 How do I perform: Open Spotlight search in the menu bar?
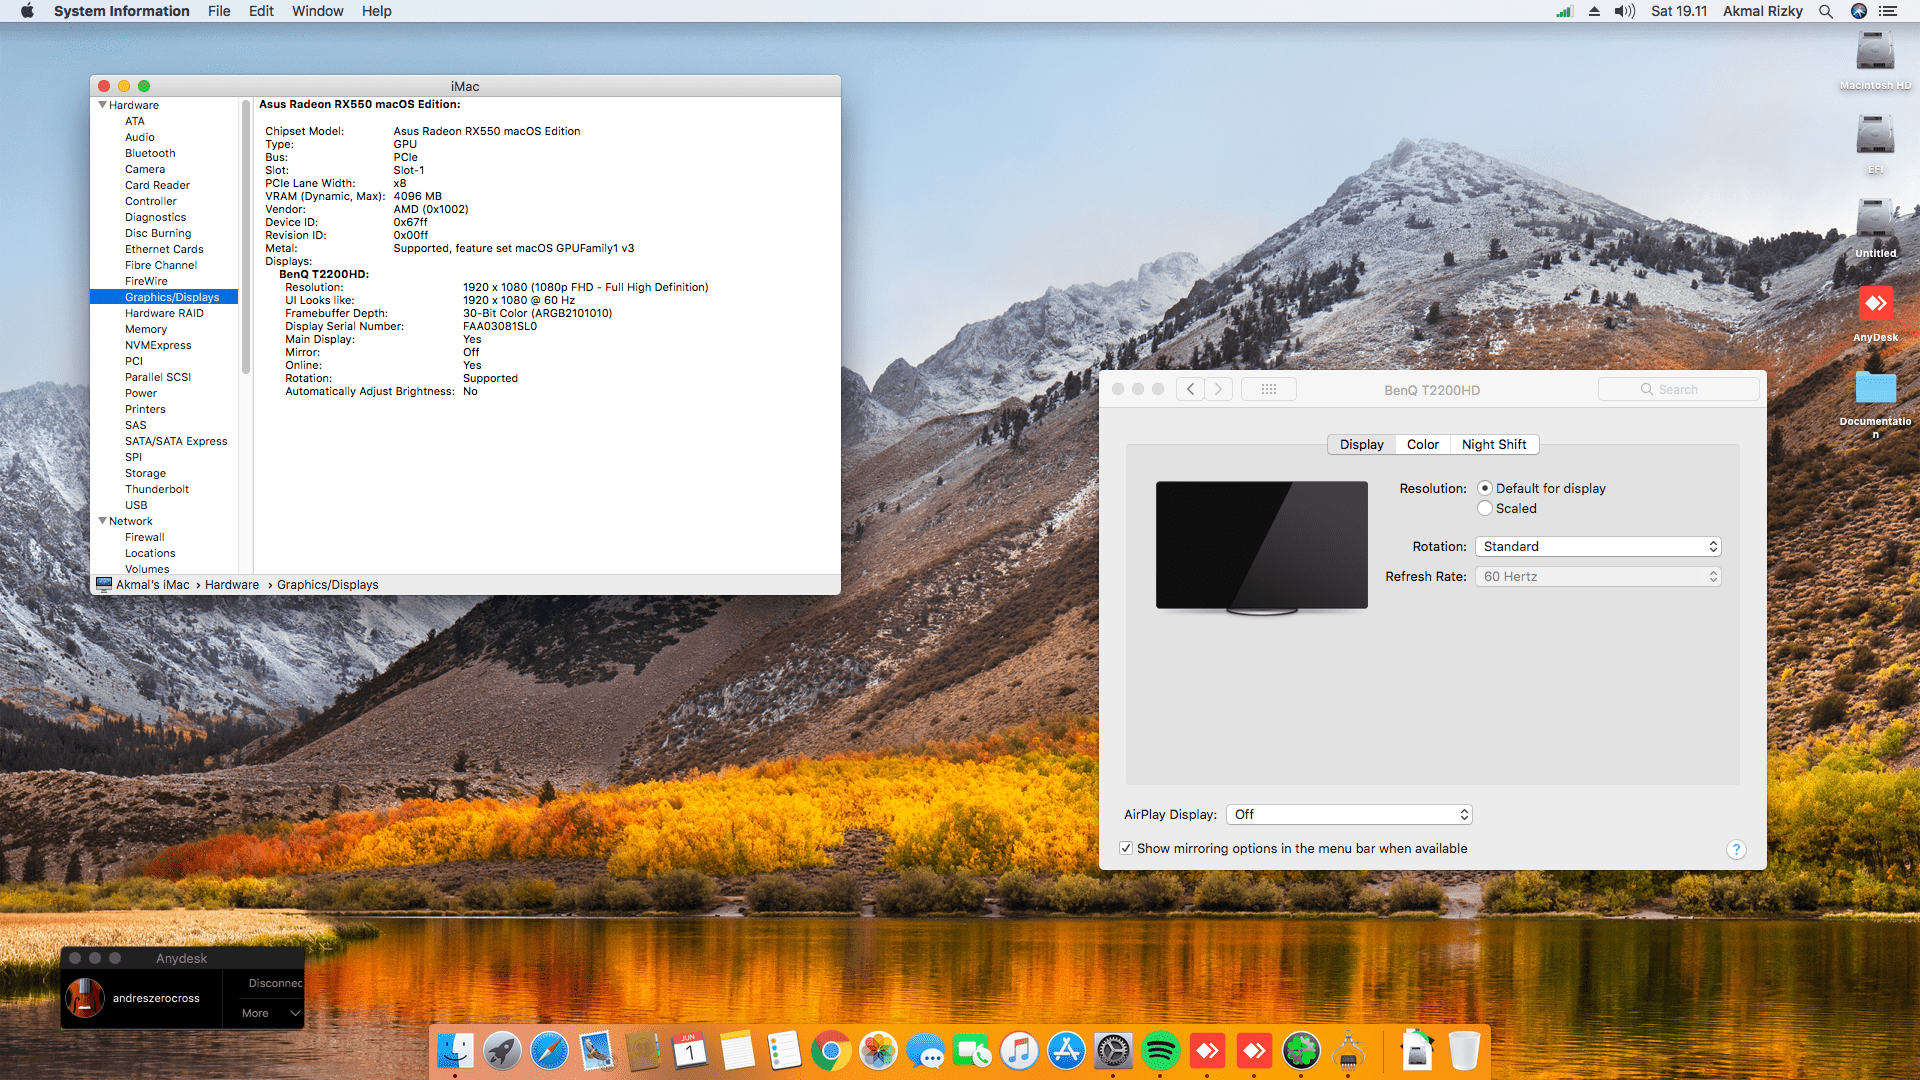pyautogui.click(x=1826, y=11)
